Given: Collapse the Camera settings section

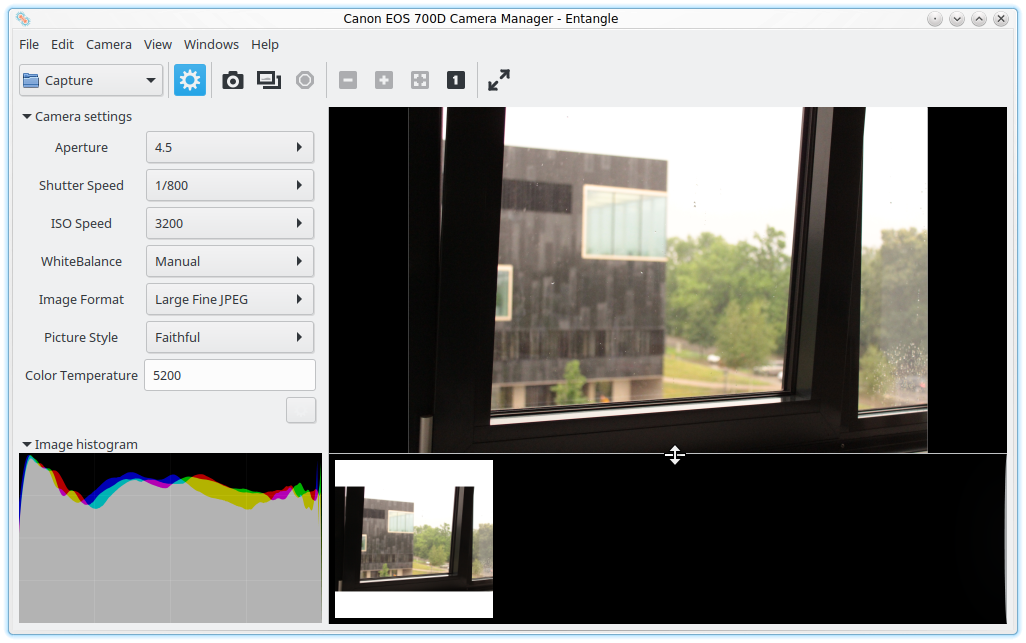Looking at the screenshot, I should [27, 117].
